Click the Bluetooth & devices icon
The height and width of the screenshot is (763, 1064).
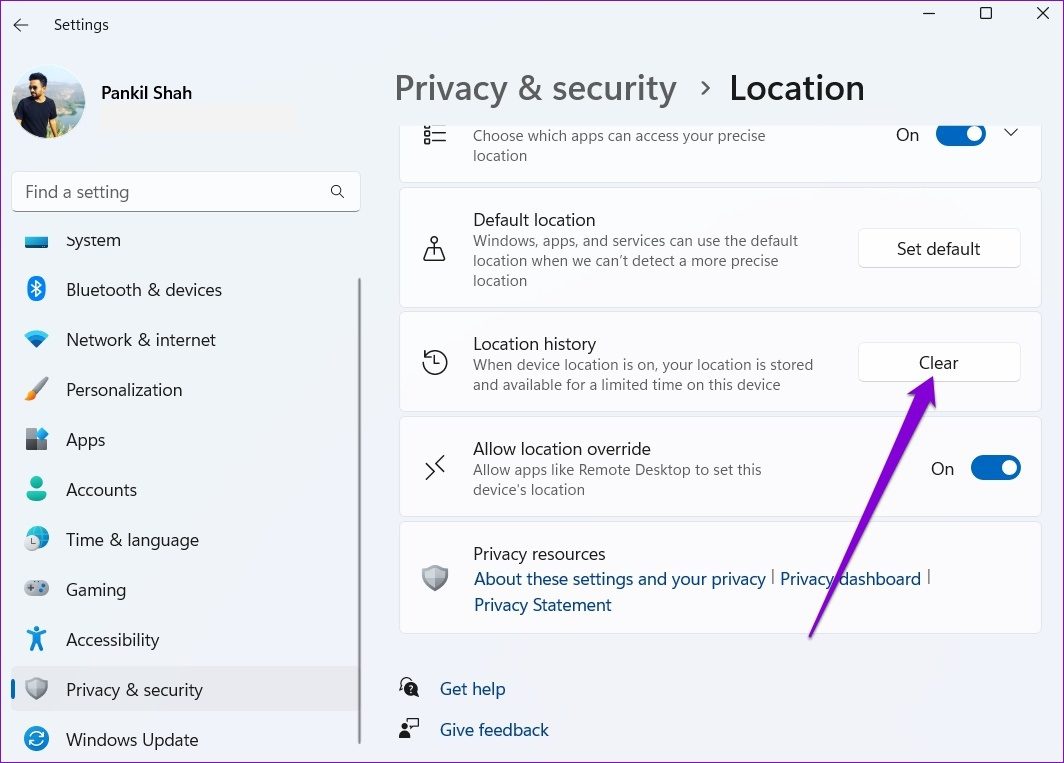pyautogui.click(x=37, y=290)
